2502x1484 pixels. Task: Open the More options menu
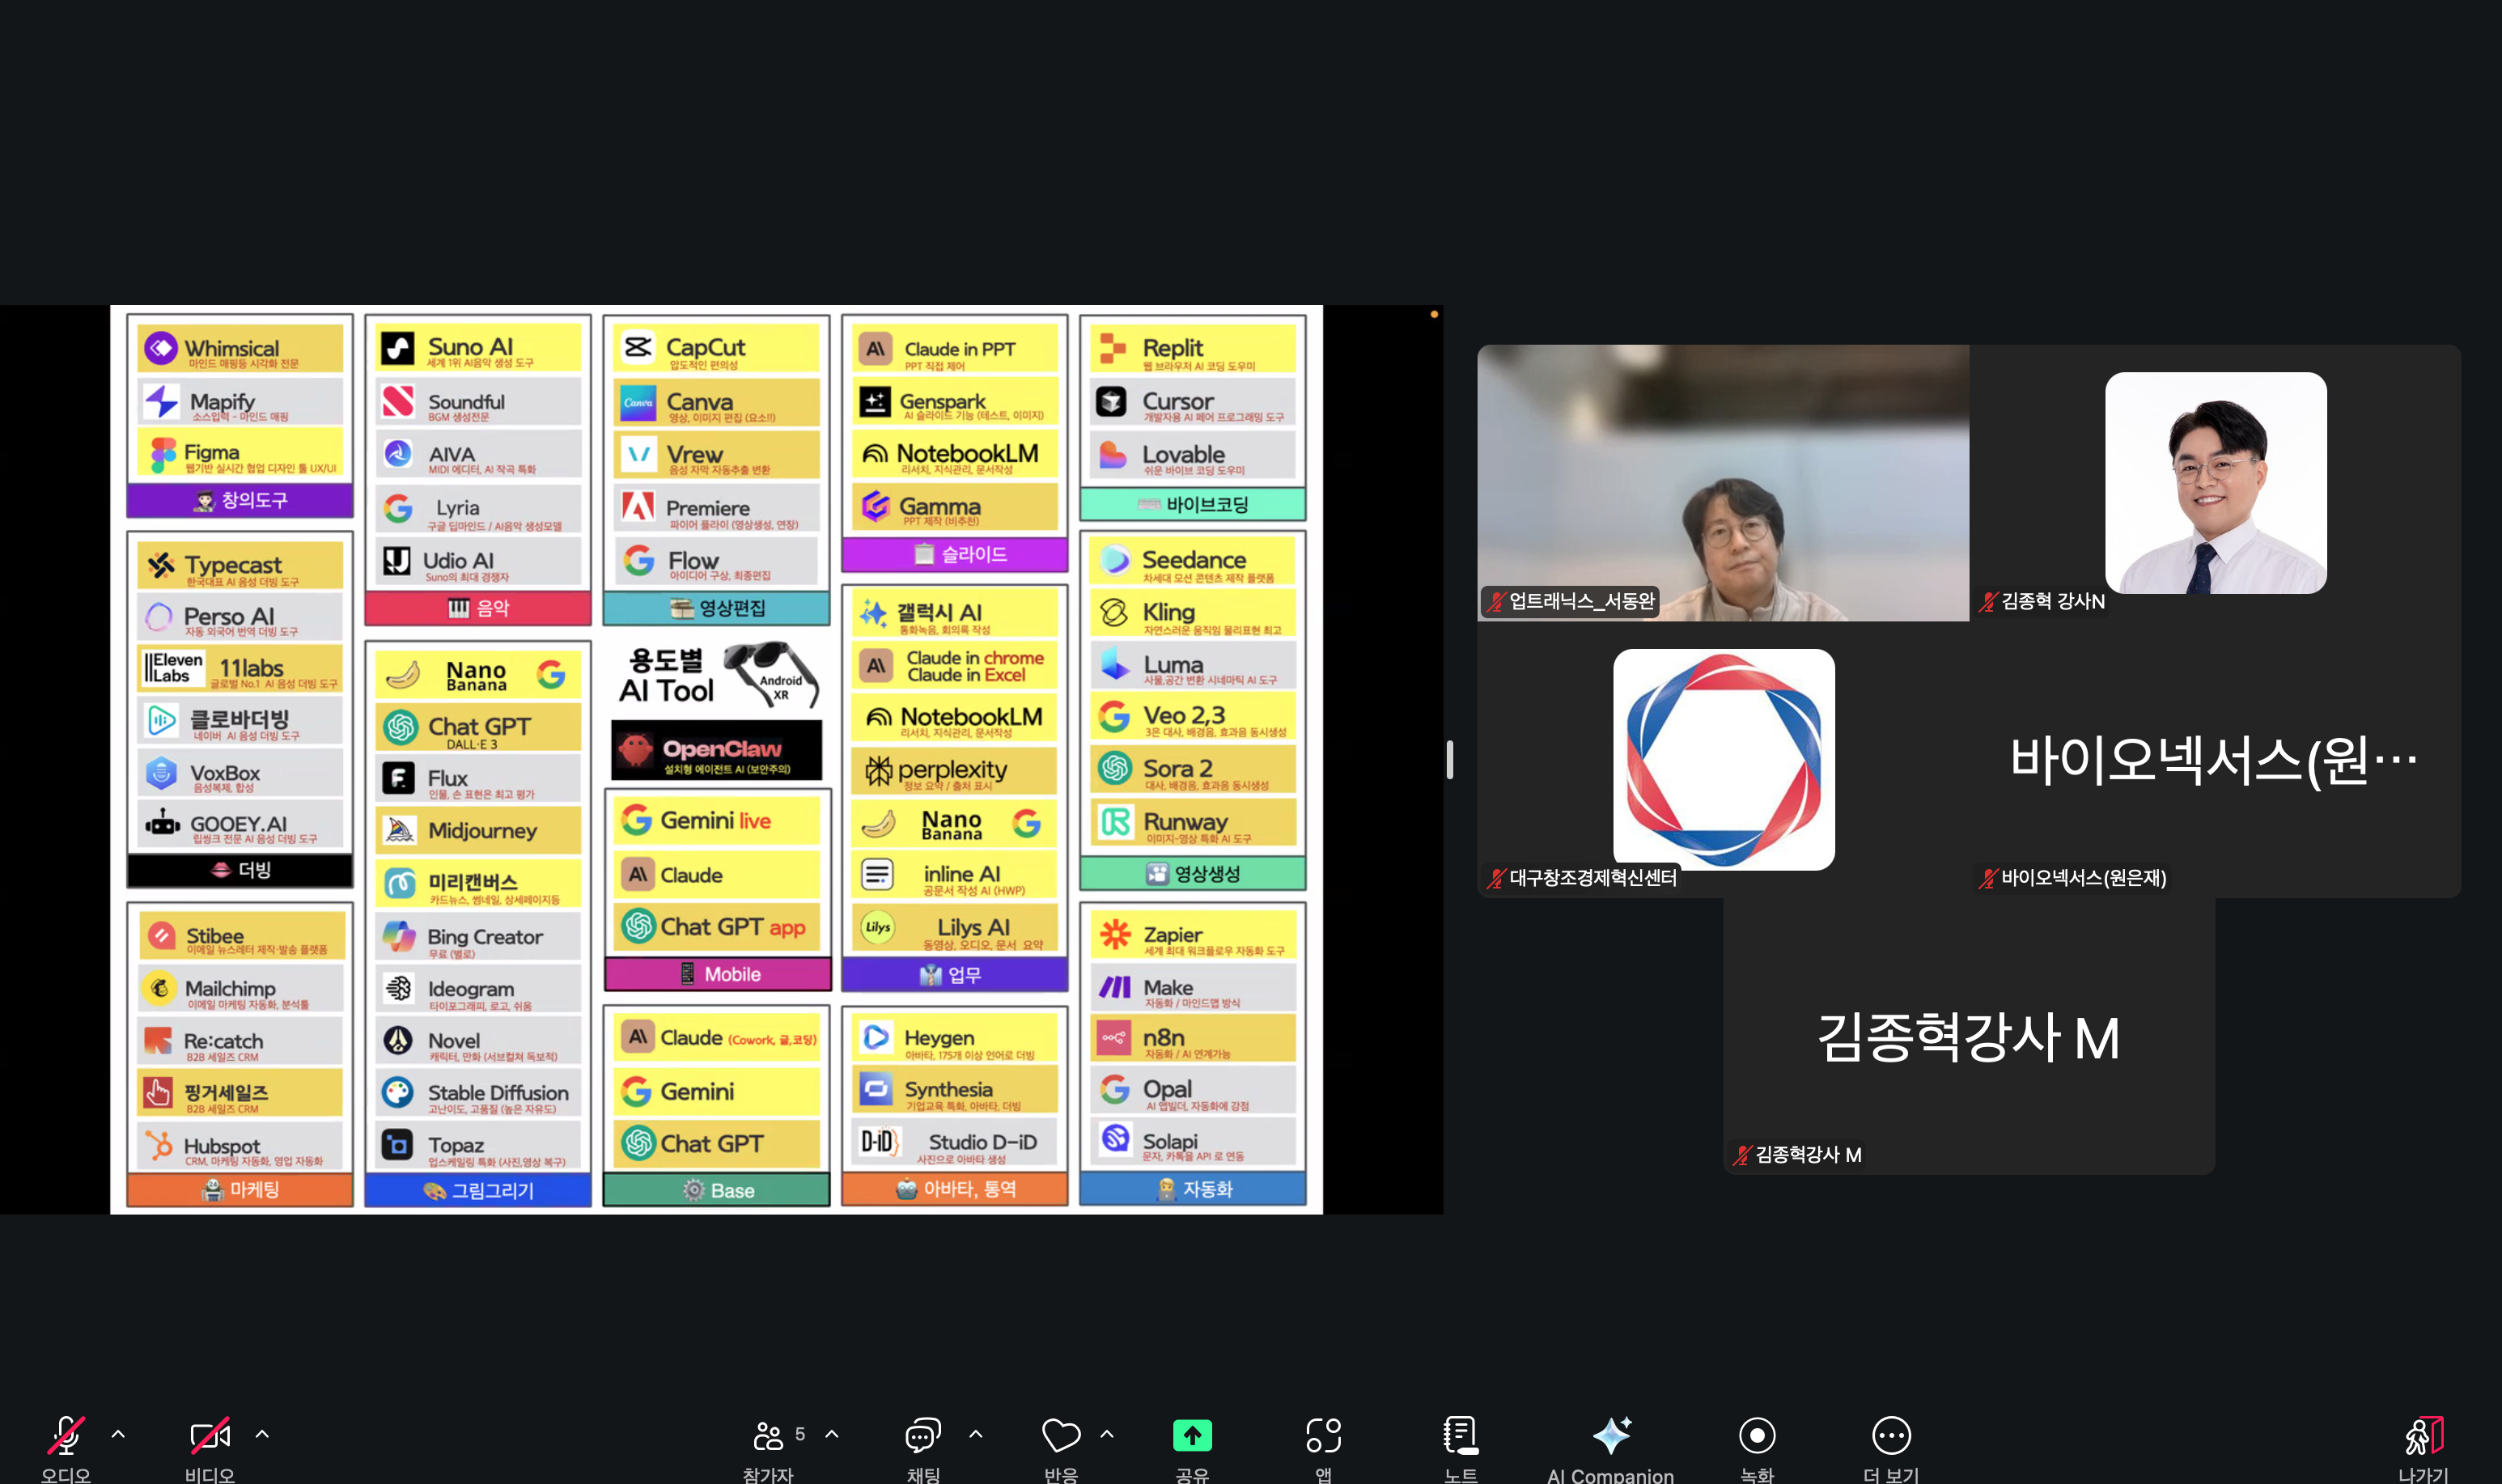pos(1891,1436)
